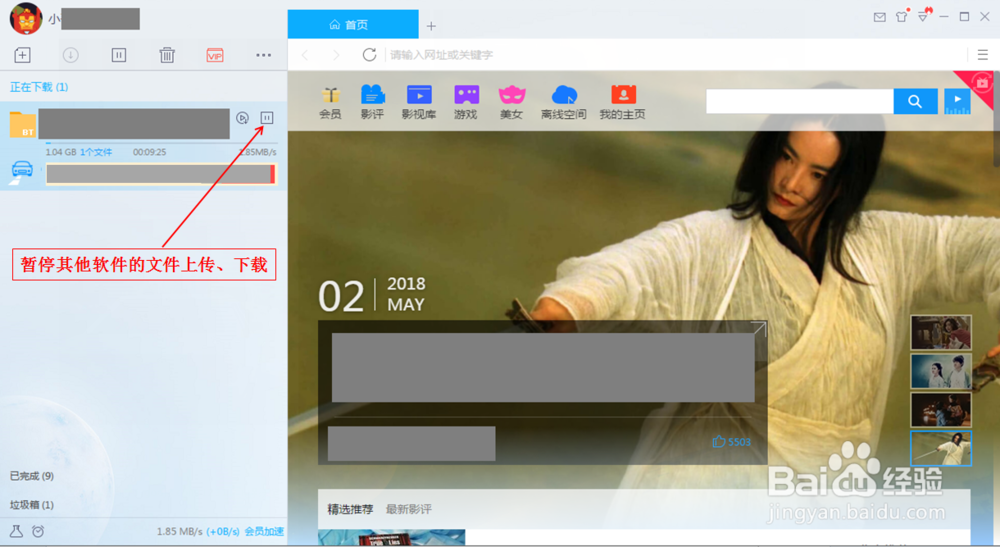Open the 游戏 section

coord(466,103)
